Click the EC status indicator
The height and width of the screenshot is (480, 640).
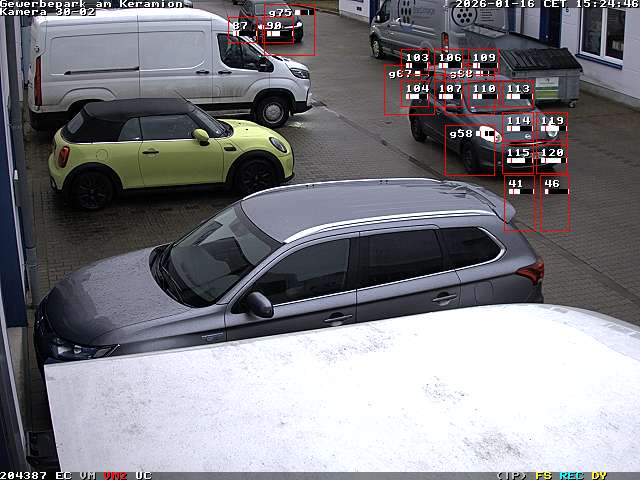(63, 475)
